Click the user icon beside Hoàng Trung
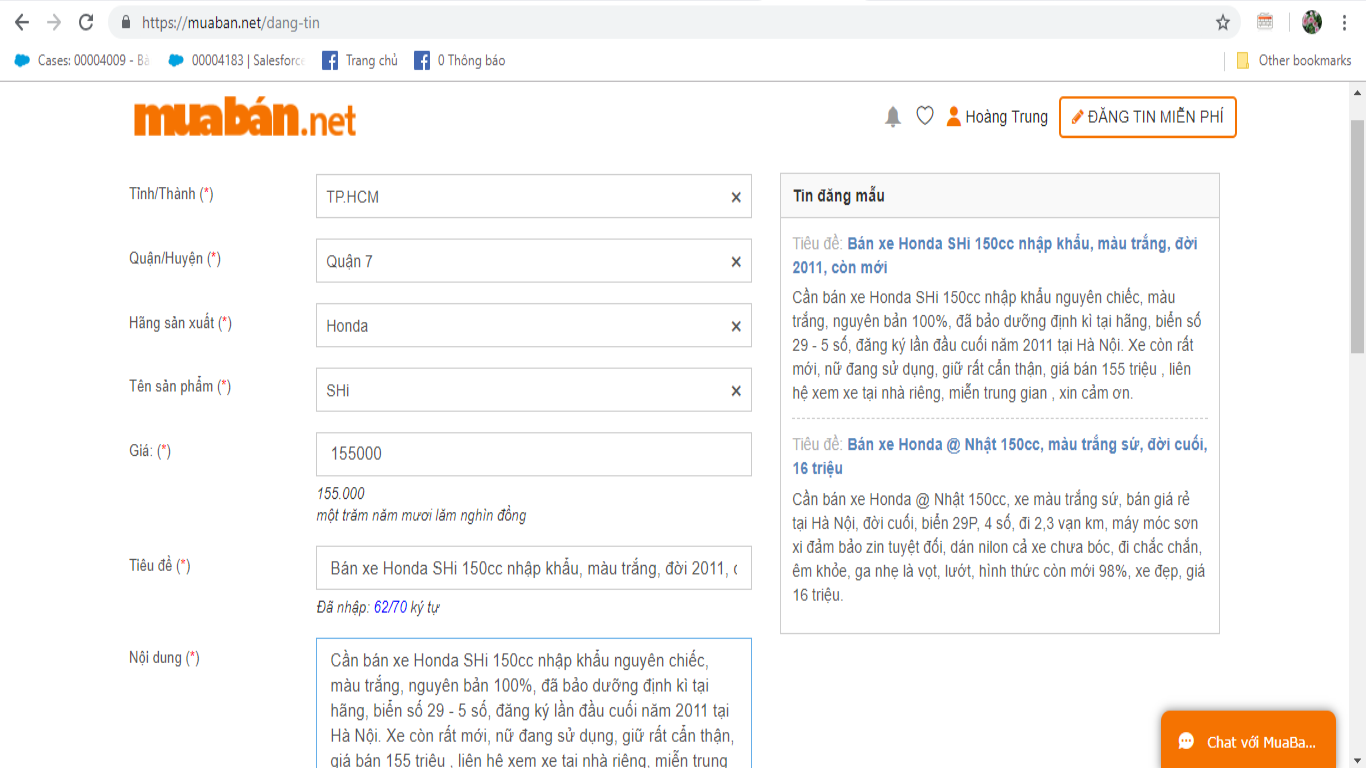This screenshot has height=768, width=1366. [x=953, y=116]
